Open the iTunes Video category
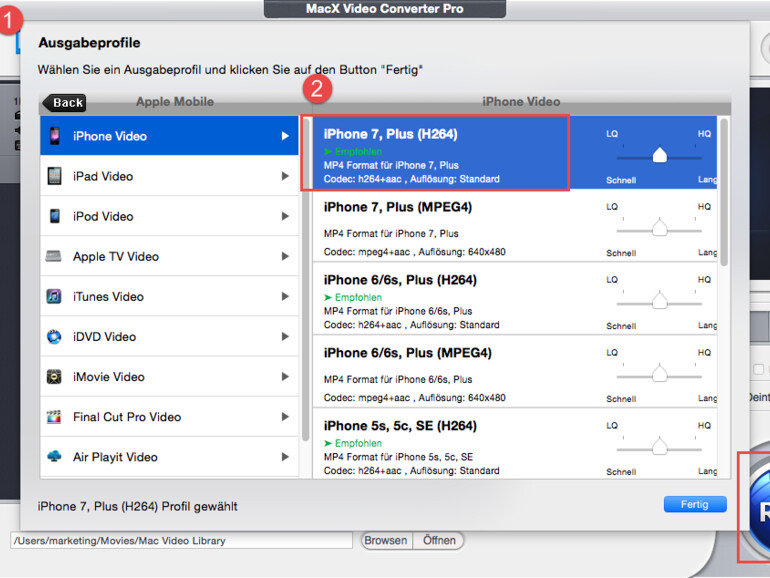Screen dimensions: 770x578 [169, 296]
